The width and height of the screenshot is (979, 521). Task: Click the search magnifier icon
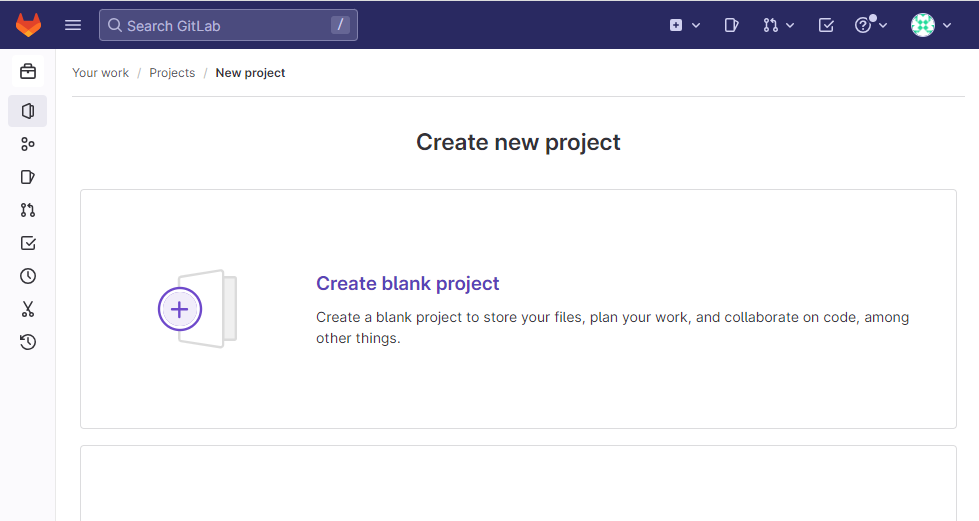point(114,25)
